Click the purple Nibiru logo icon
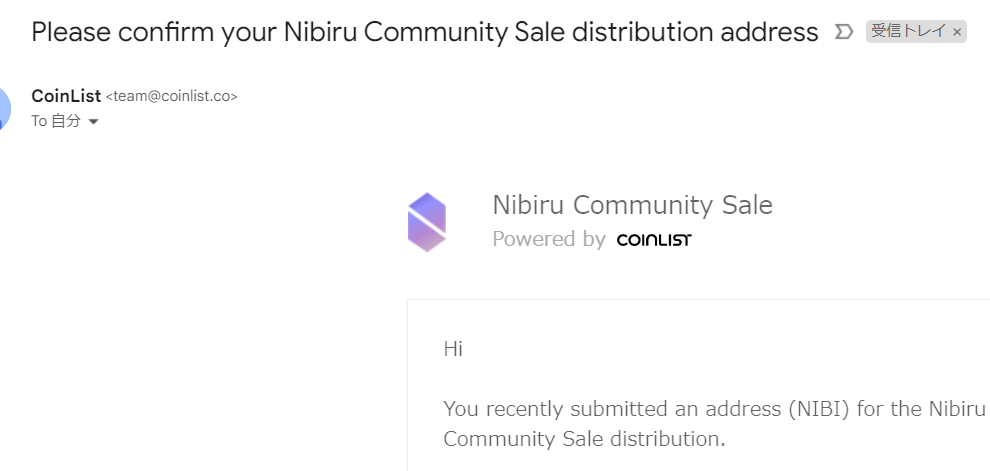The height and width of the screenshot is (471, 990). [427, 222]
